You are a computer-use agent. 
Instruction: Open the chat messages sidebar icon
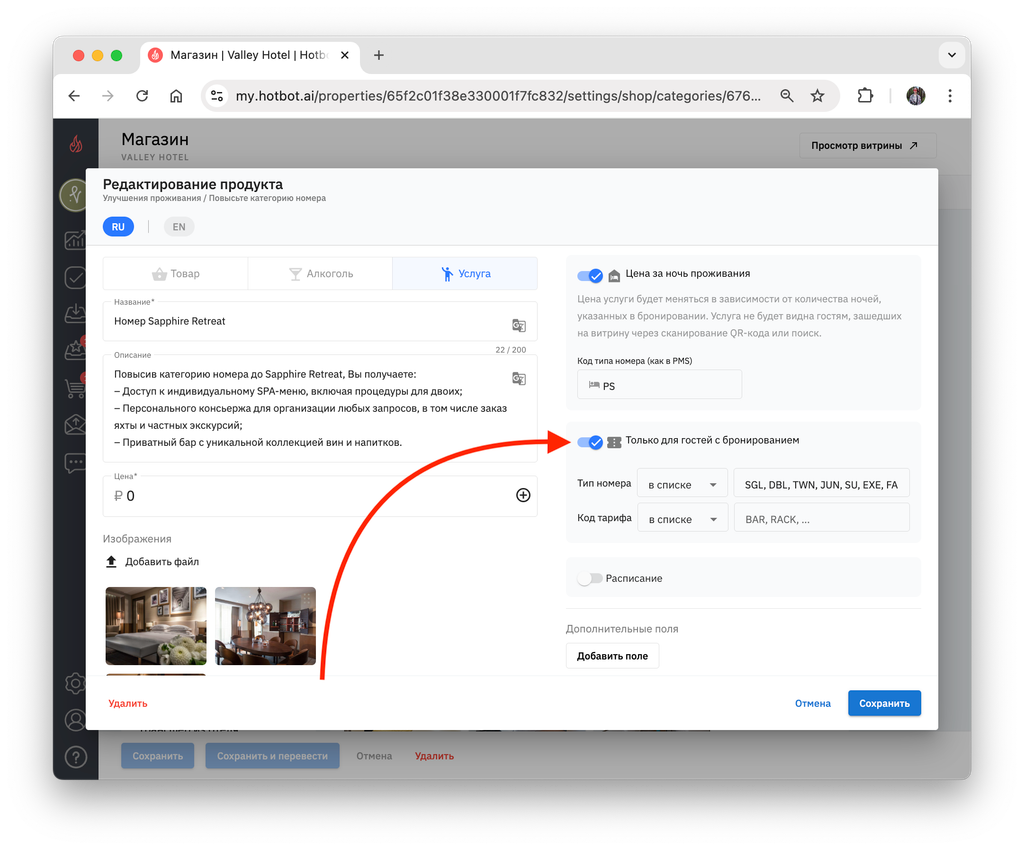pyautogui.click(x=75, y=463)
